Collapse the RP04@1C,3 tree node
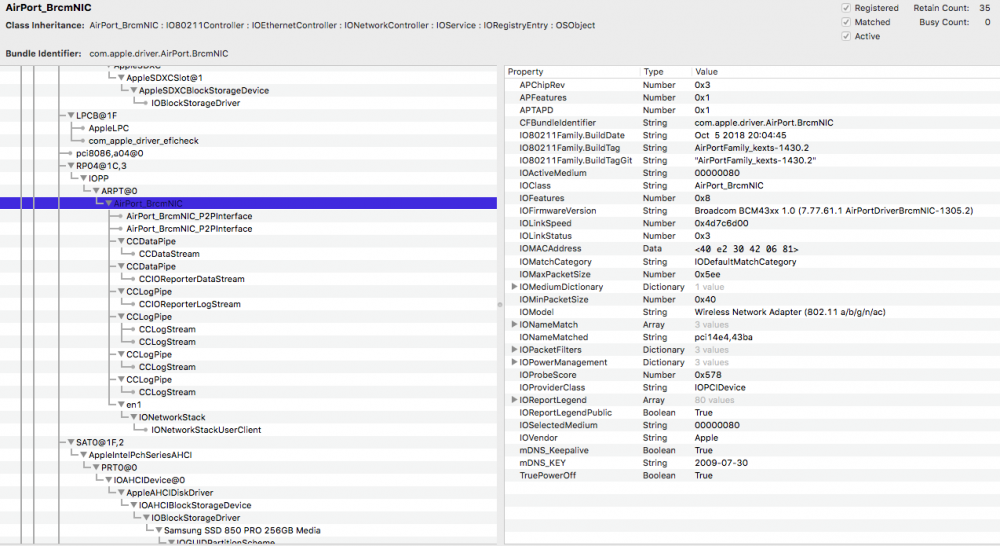 (71, 166)
